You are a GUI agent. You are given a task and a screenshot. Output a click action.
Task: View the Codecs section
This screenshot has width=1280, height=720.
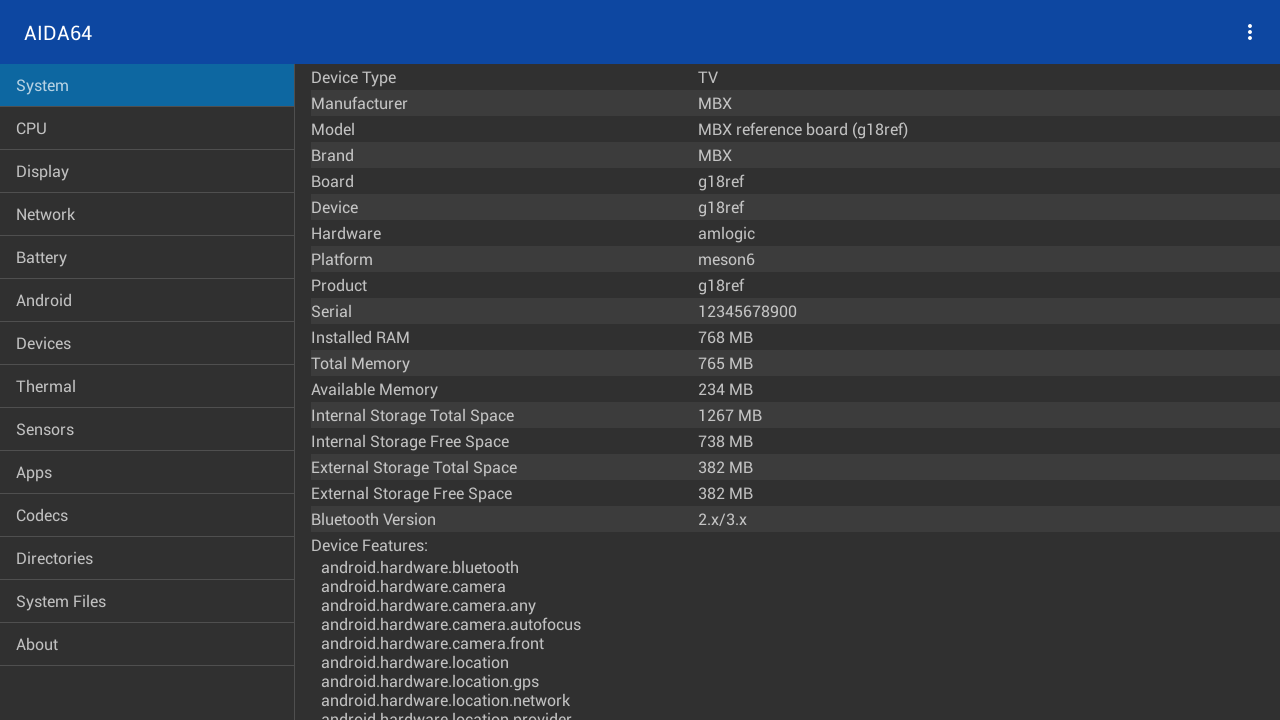click(x=147, y=516)
